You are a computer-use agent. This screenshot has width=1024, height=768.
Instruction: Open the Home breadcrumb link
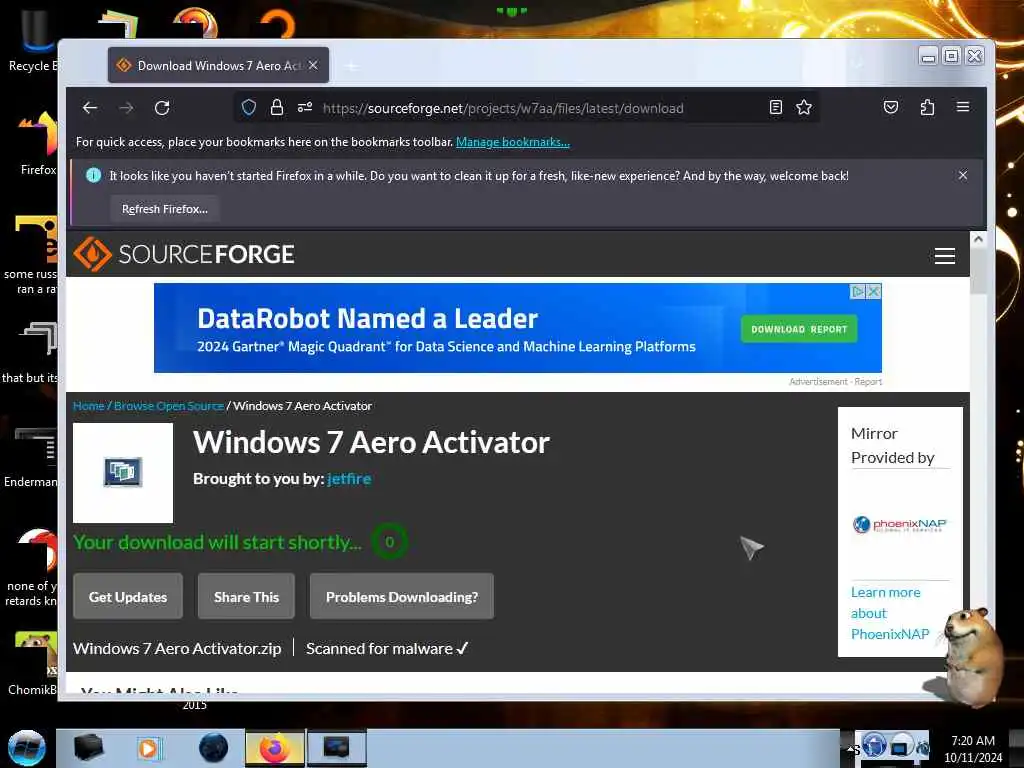pyautogui.click(x=88, y=406)
